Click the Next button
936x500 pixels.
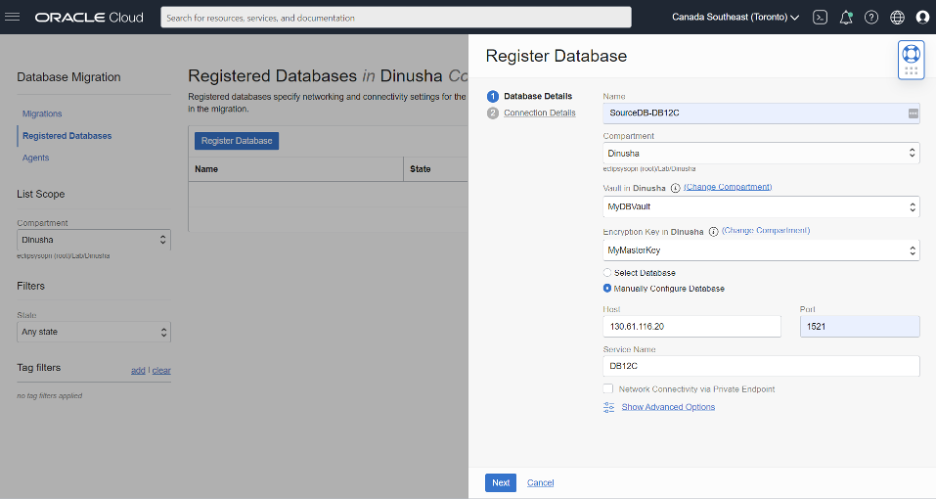click(501, 483)
